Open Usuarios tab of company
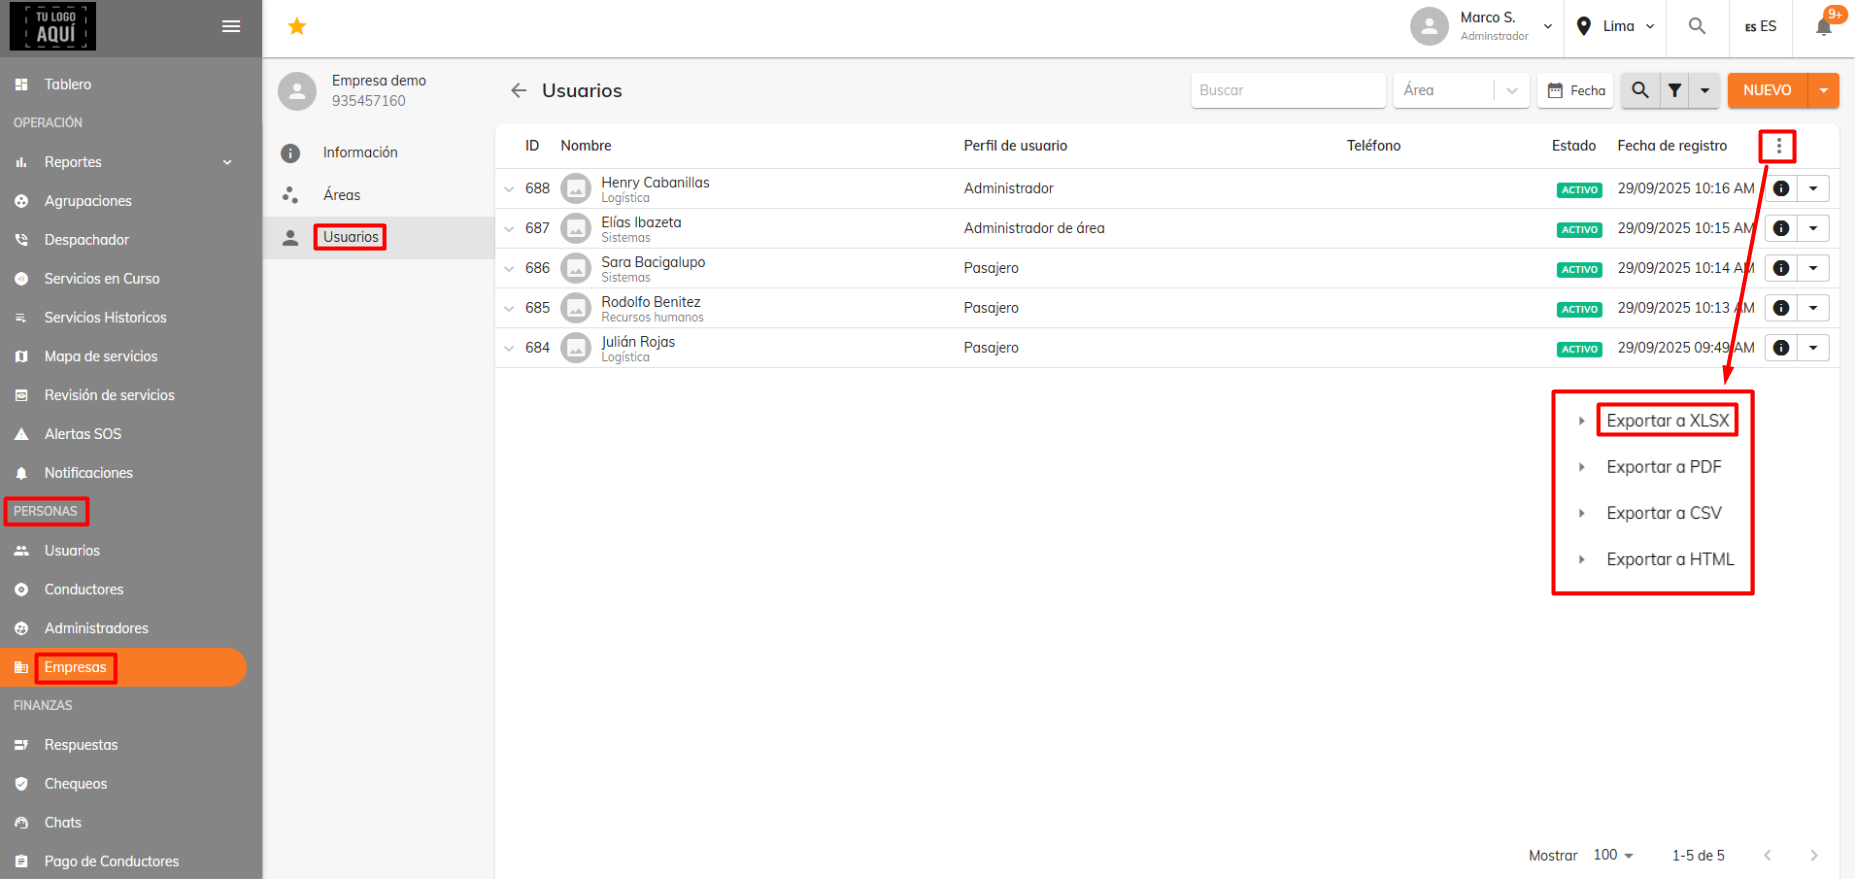 pyautogui.click(x=351, y=237)
